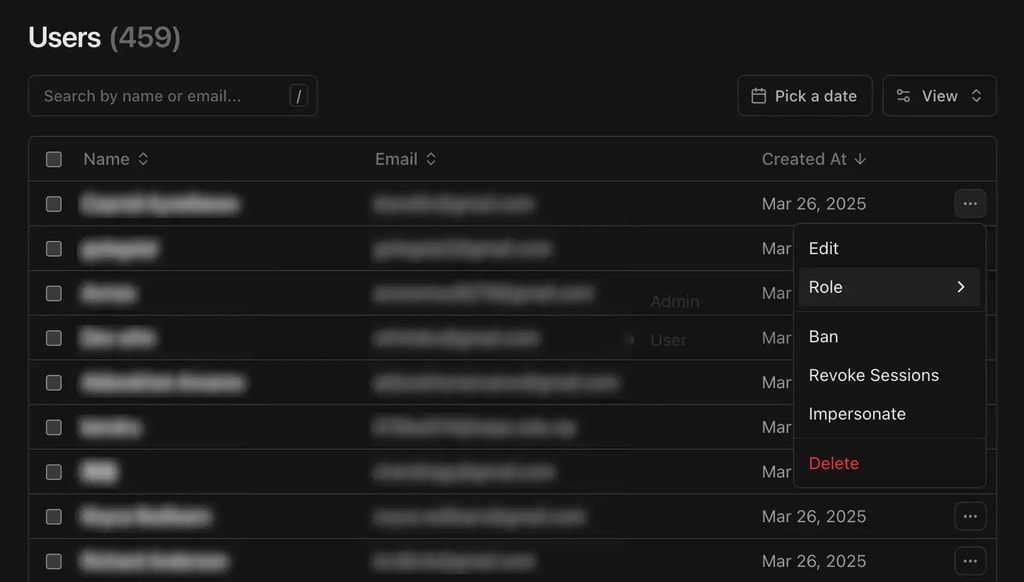The height and width of the screenshot is (582, 1024).
Task: Open the View dropdown
Action: pos(939,96)
